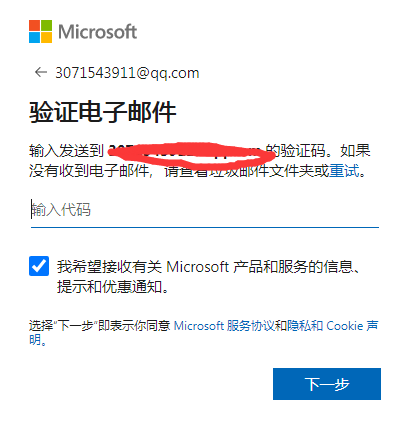The height and width of the screenshot is (433, 419).
Task: Click the red square of Microsoft logo
Action: 35,25
